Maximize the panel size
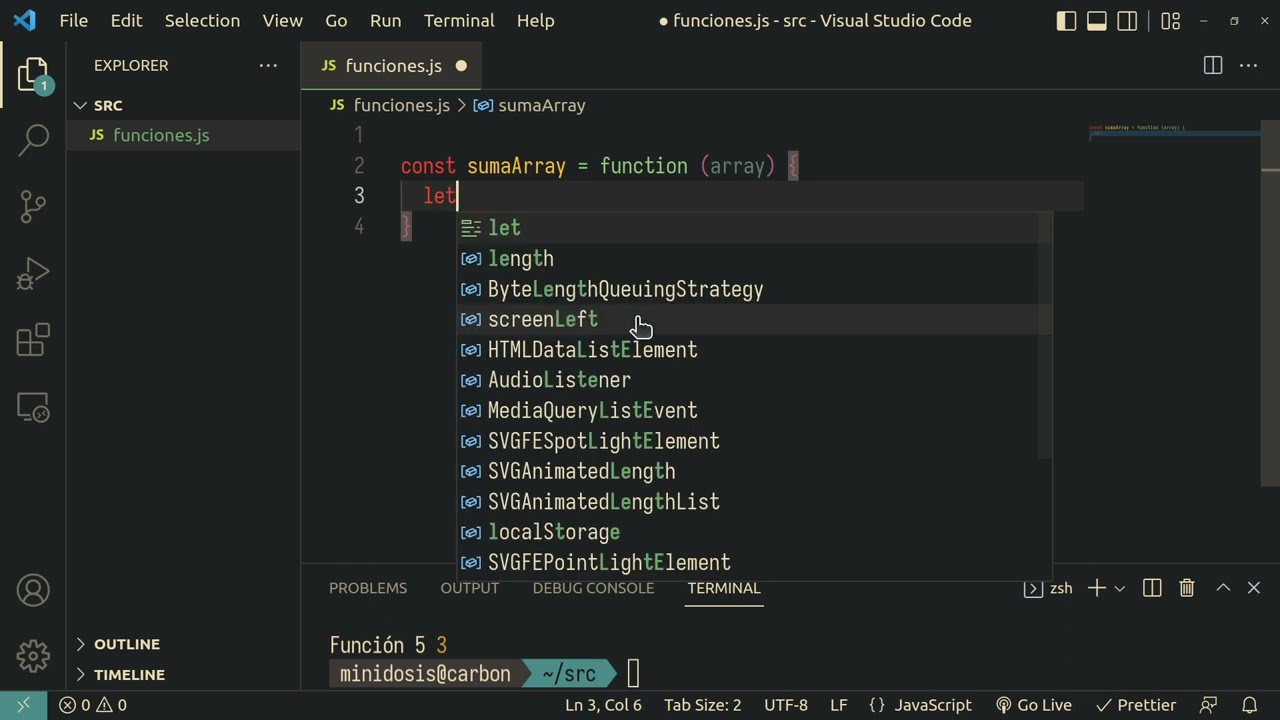The height and width of the screenshot is (720, 1280). click(x=1223, y=588)
